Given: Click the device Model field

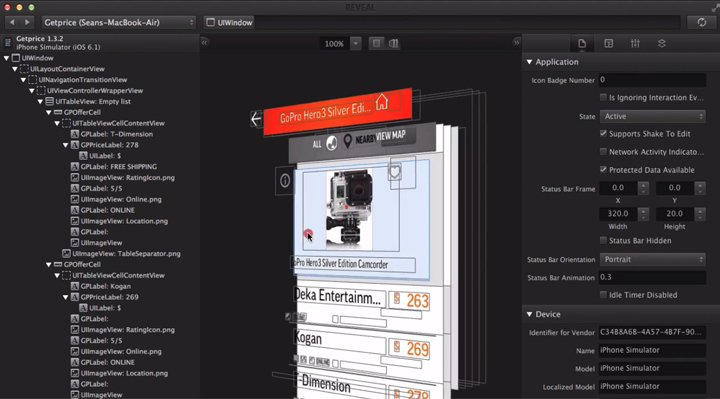Looking at the screenshot, I should (652, 368).
